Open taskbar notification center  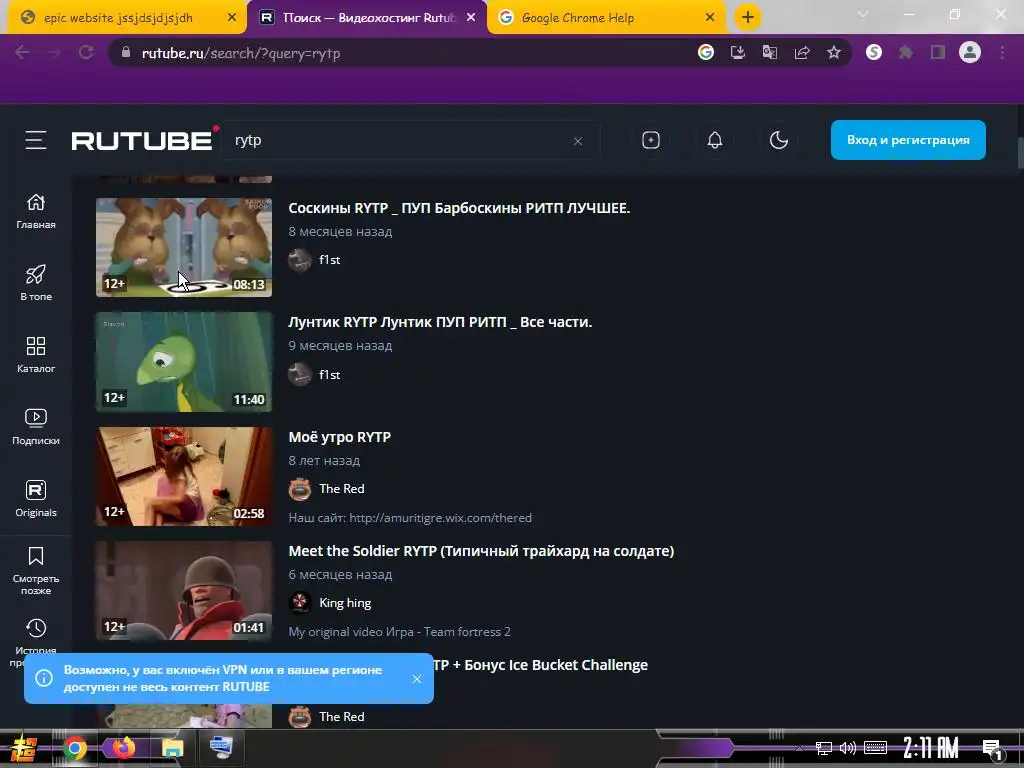point(992,749)
